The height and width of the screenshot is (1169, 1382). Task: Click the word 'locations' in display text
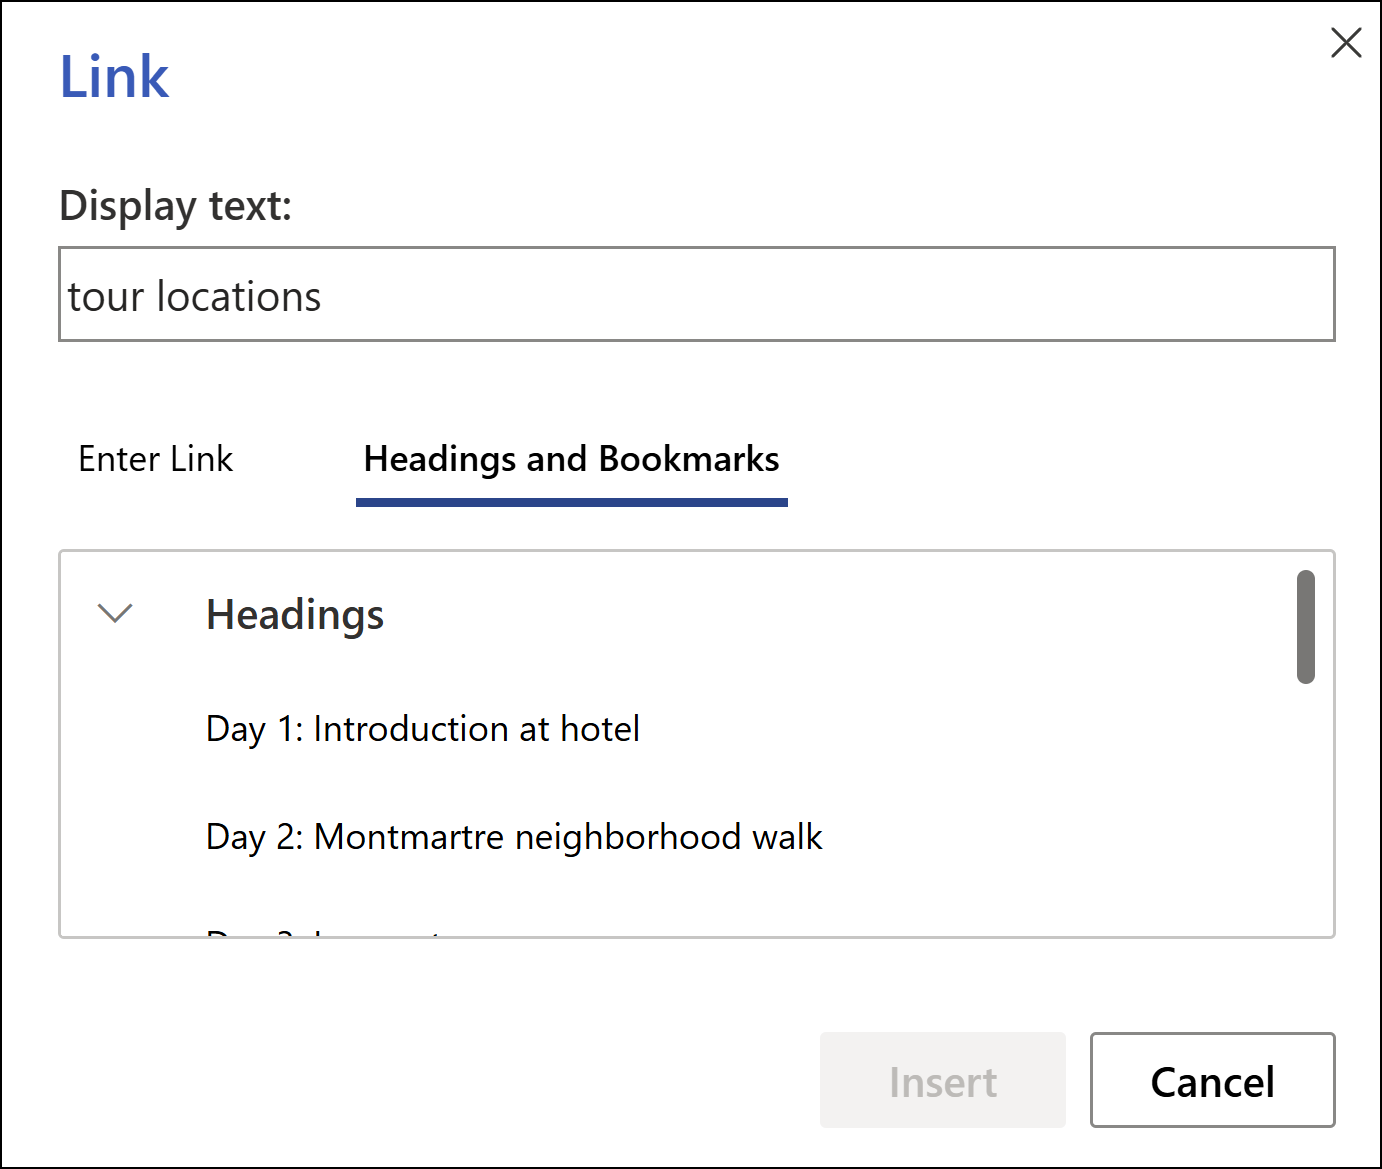(239, 297)
